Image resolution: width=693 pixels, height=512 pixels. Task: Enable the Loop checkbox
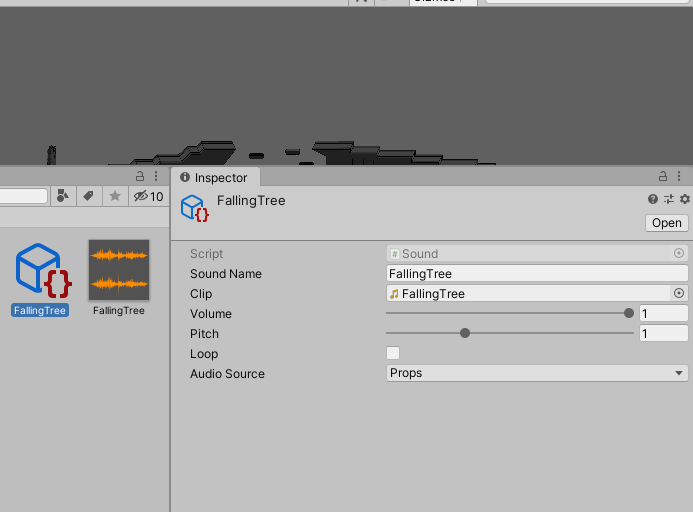click(393, 353)
